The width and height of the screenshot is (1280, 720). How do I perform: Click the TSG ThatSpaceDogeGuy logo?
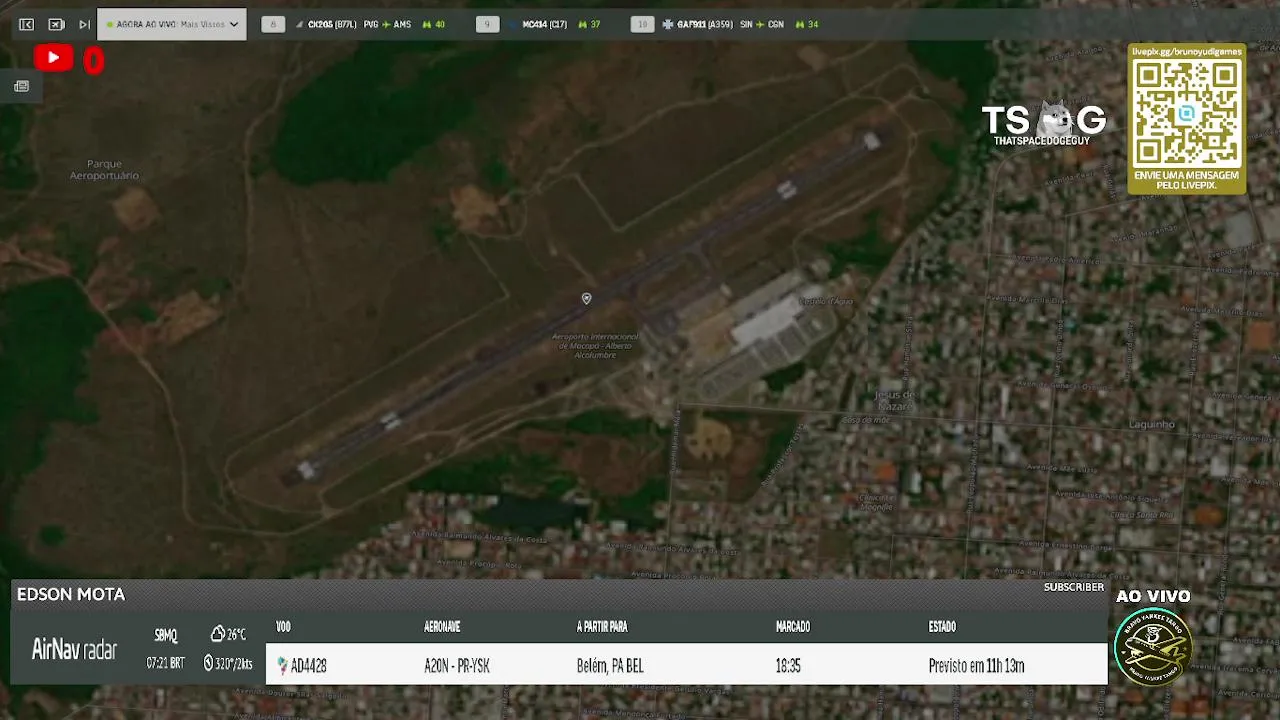coord(1043,124)
